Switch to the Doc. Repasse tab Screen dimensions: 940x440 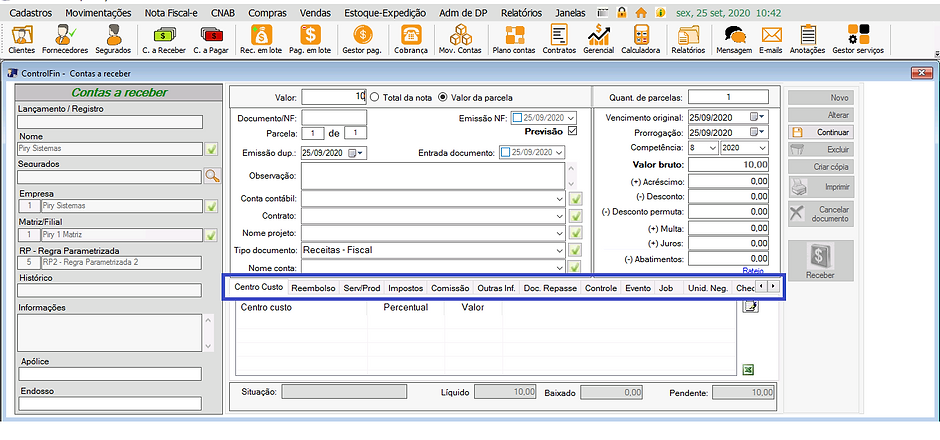pyautogui.click(x=550, y=288)
